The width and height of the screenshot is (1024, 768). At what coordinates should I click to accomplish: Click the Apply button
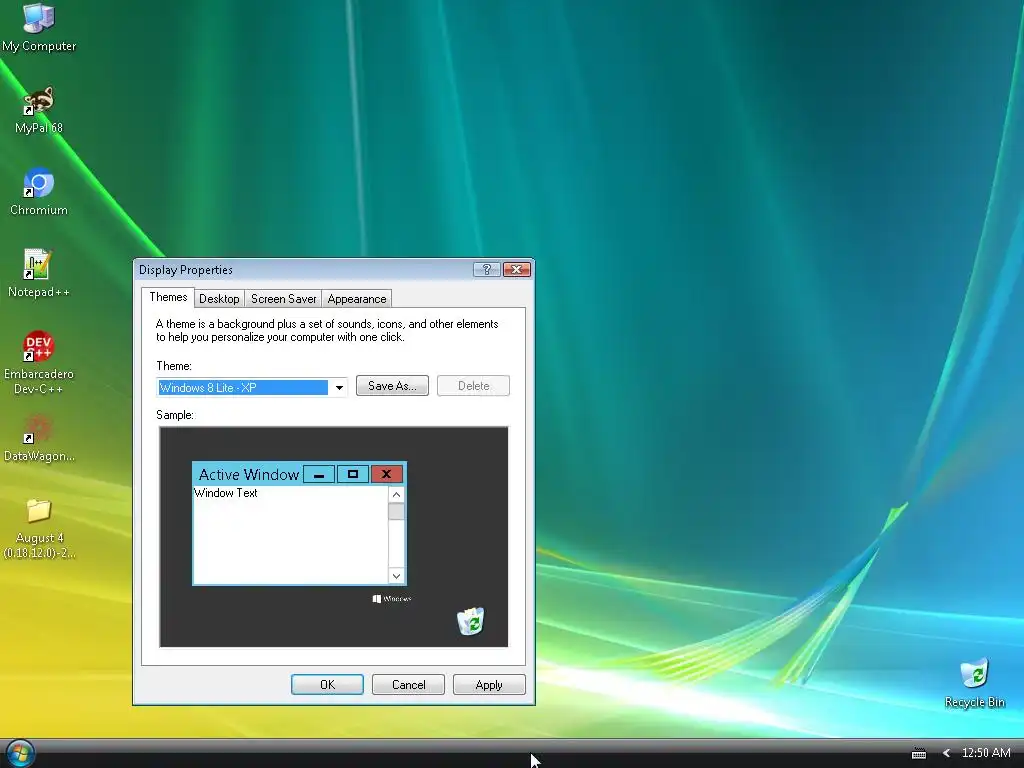tap(489, 685)
